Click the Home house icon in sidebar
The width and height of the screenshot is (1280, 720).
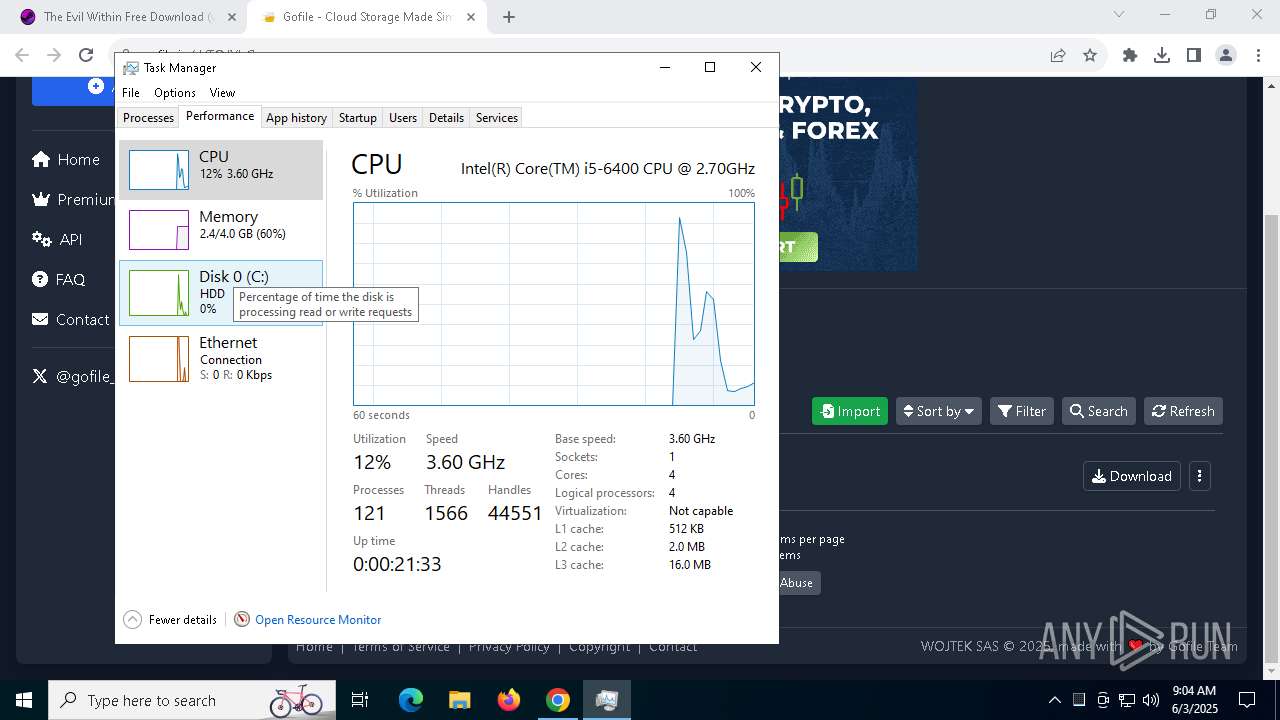tap(41, 159)
